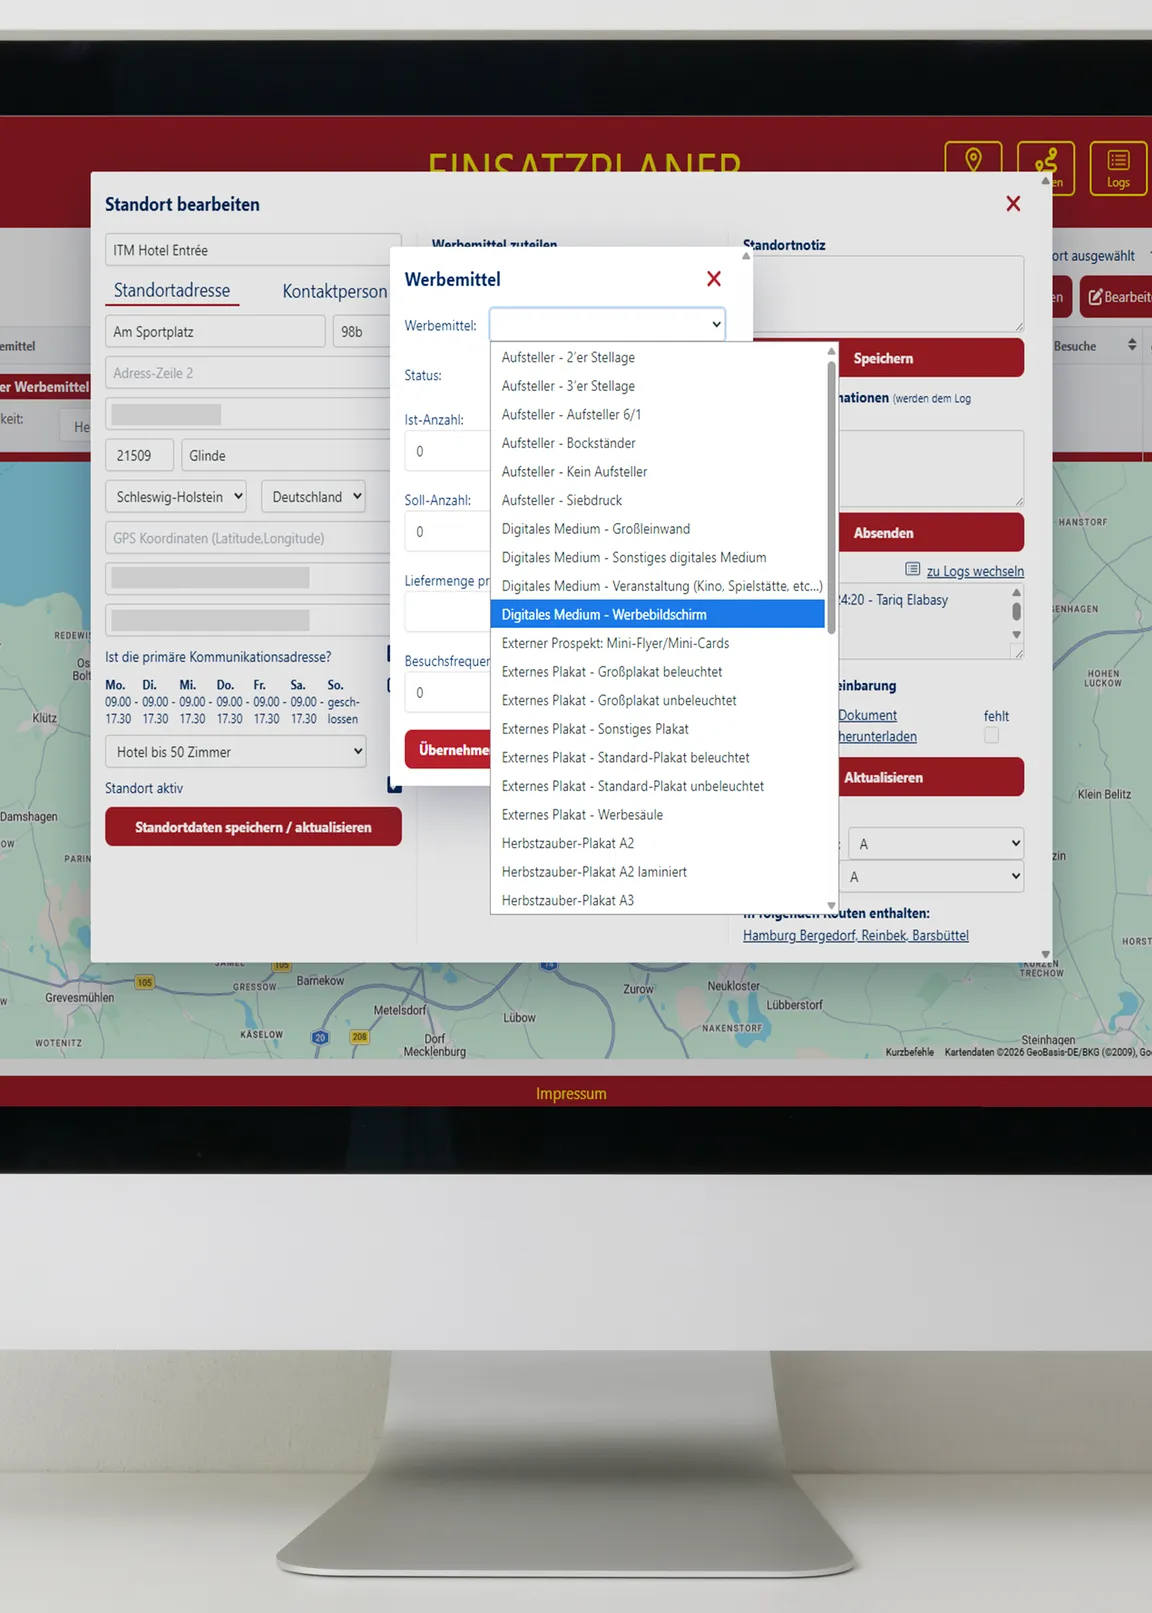This screenshot has width=1152, height=1613.
Task: Toggle the fehlt checkbox
Action: tap(991, 736)
